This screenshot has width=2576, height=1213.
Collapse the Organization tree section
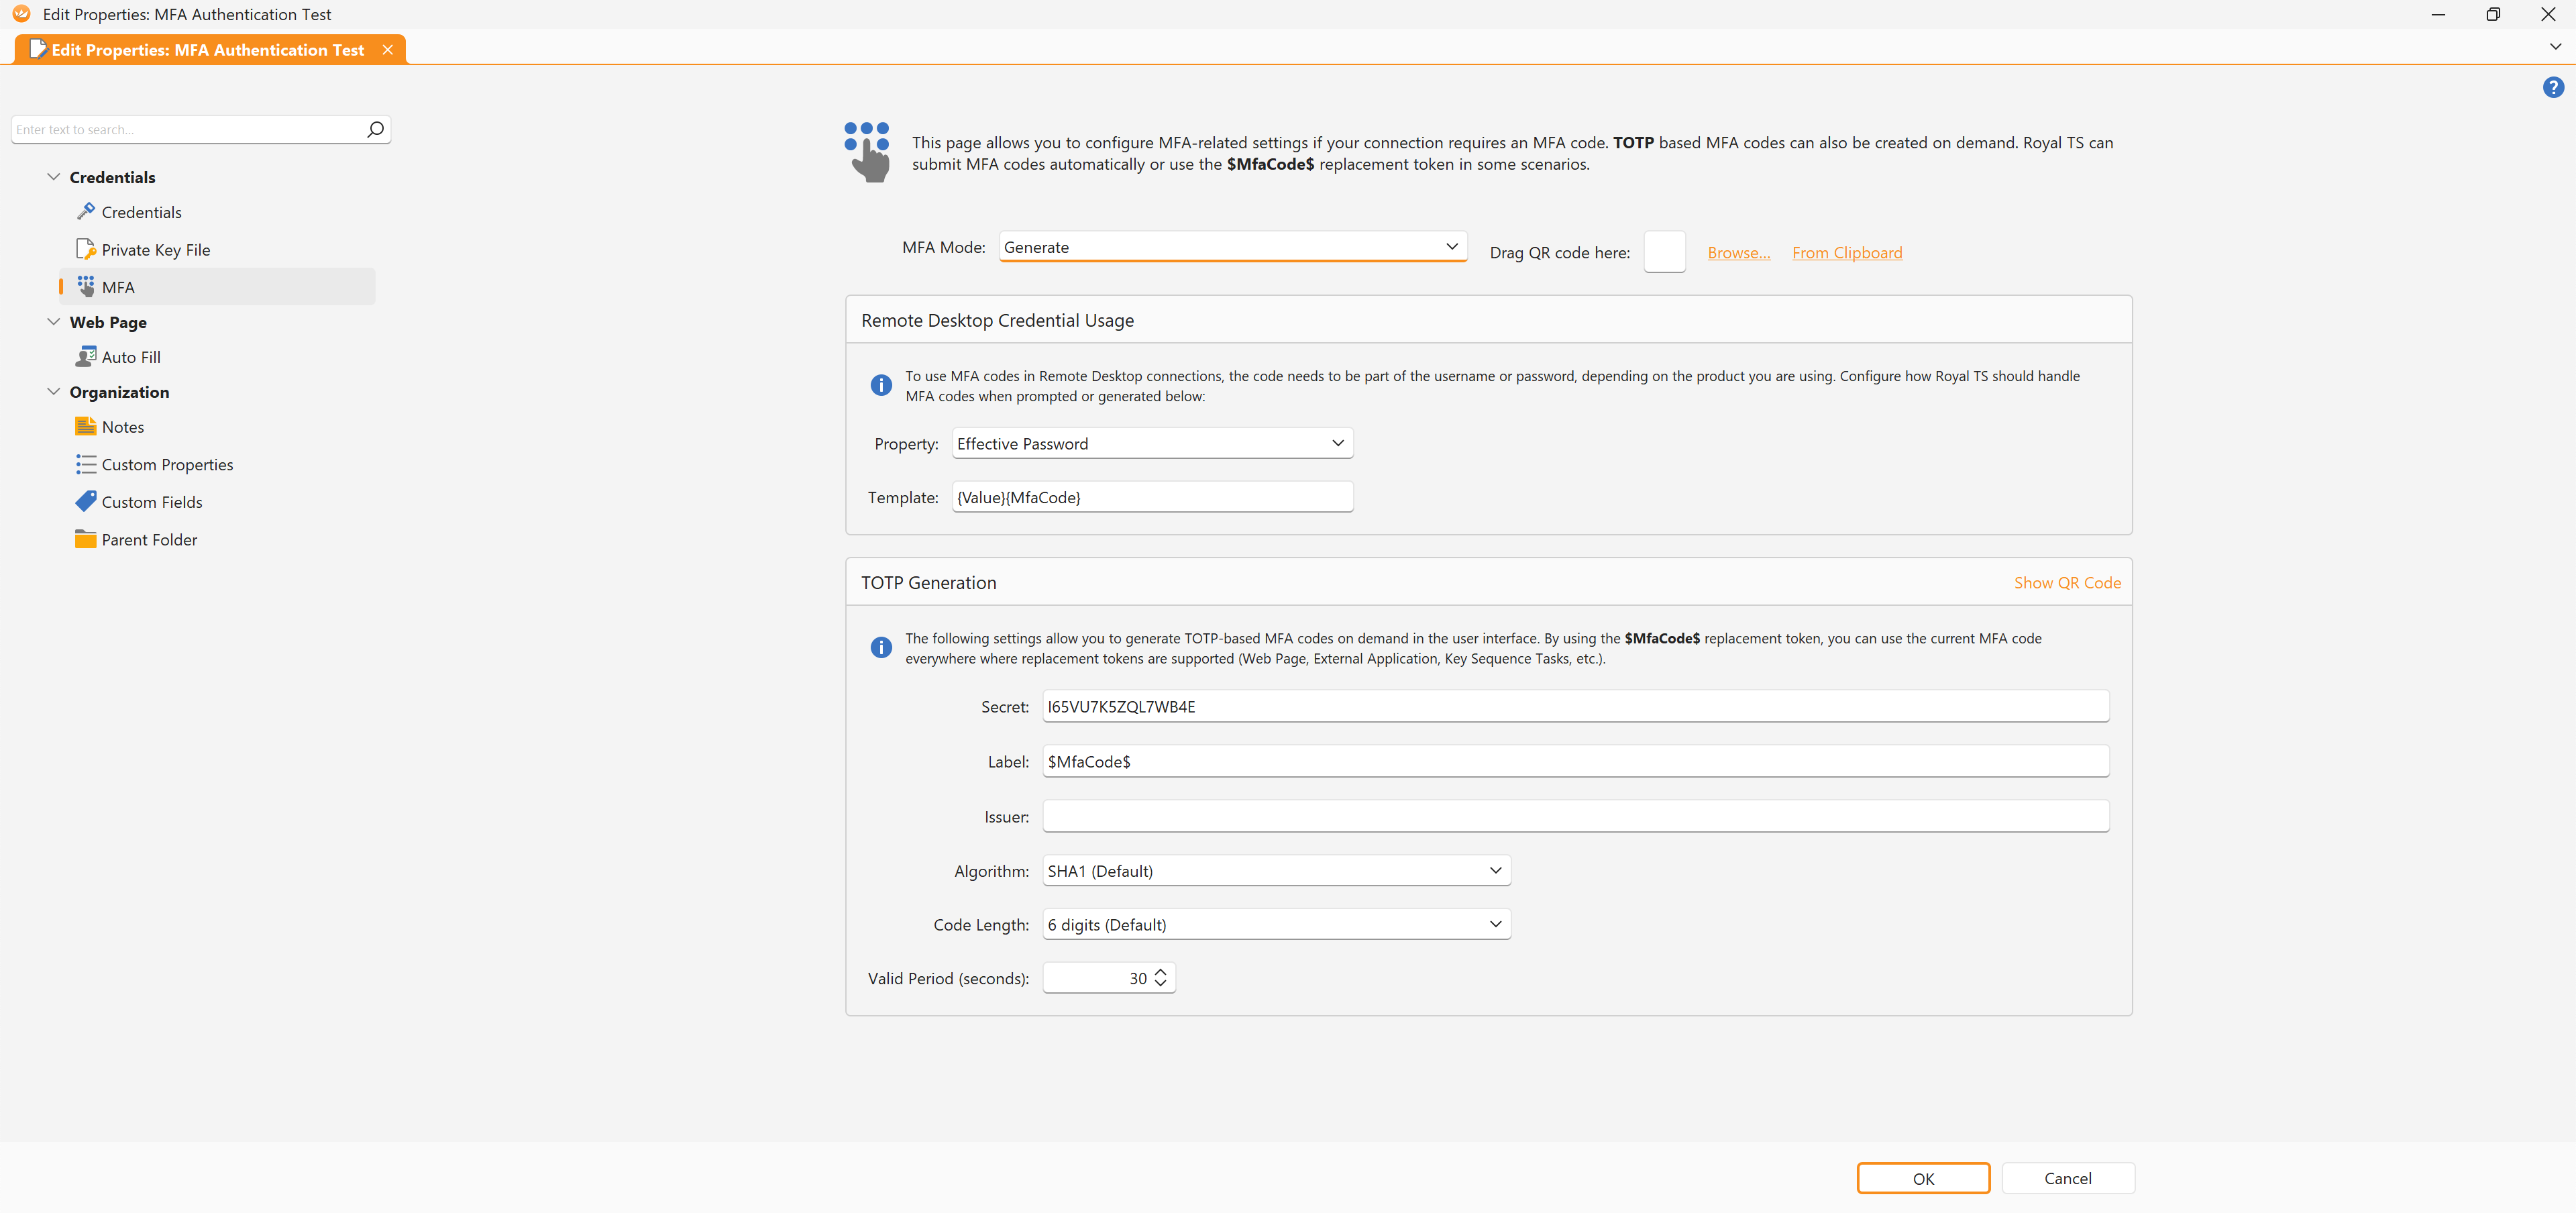click(54, 392)
